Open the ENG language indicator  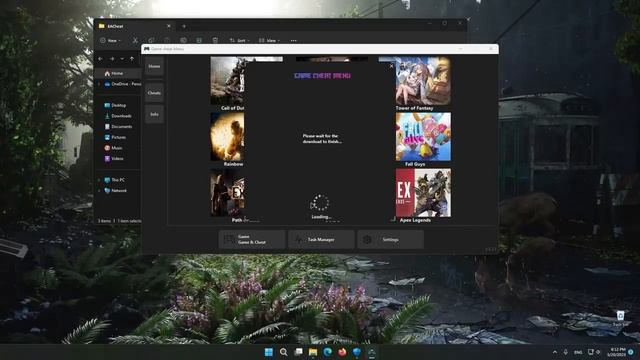tap(578, 352)
